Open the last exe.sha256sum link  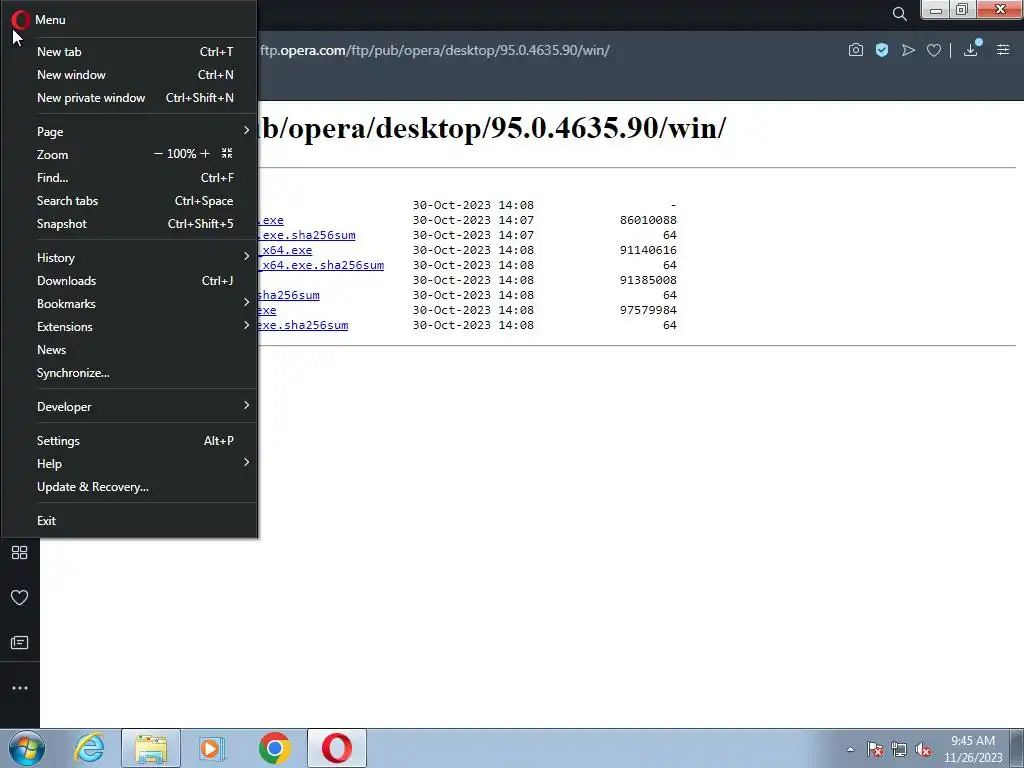pos(303,325)
